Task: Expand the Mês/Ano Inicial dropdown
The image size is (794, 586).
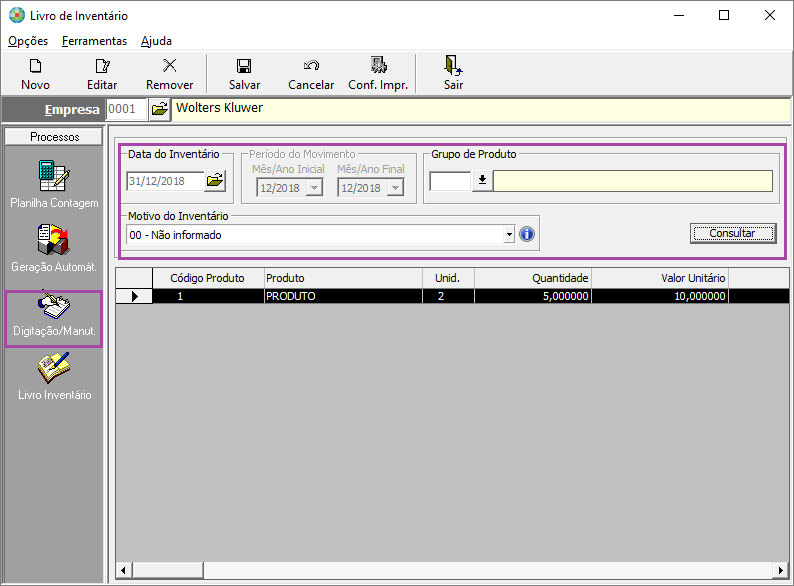Action: click(x=314, y=188)
